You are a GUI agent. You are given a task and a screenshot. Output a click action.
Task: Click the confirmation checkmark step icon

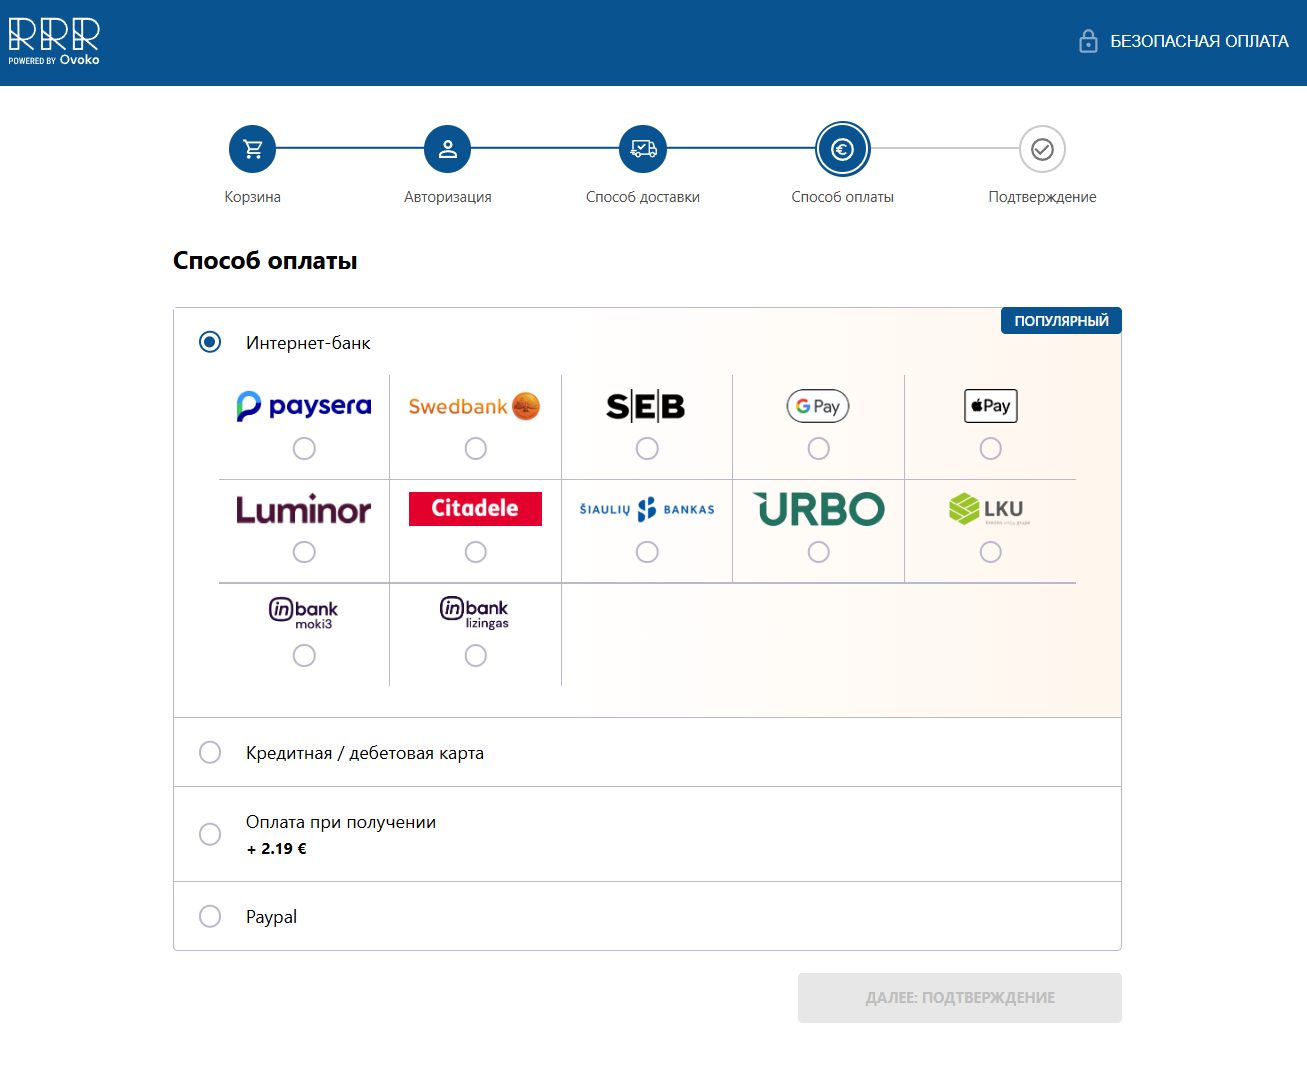(1042, 149)
